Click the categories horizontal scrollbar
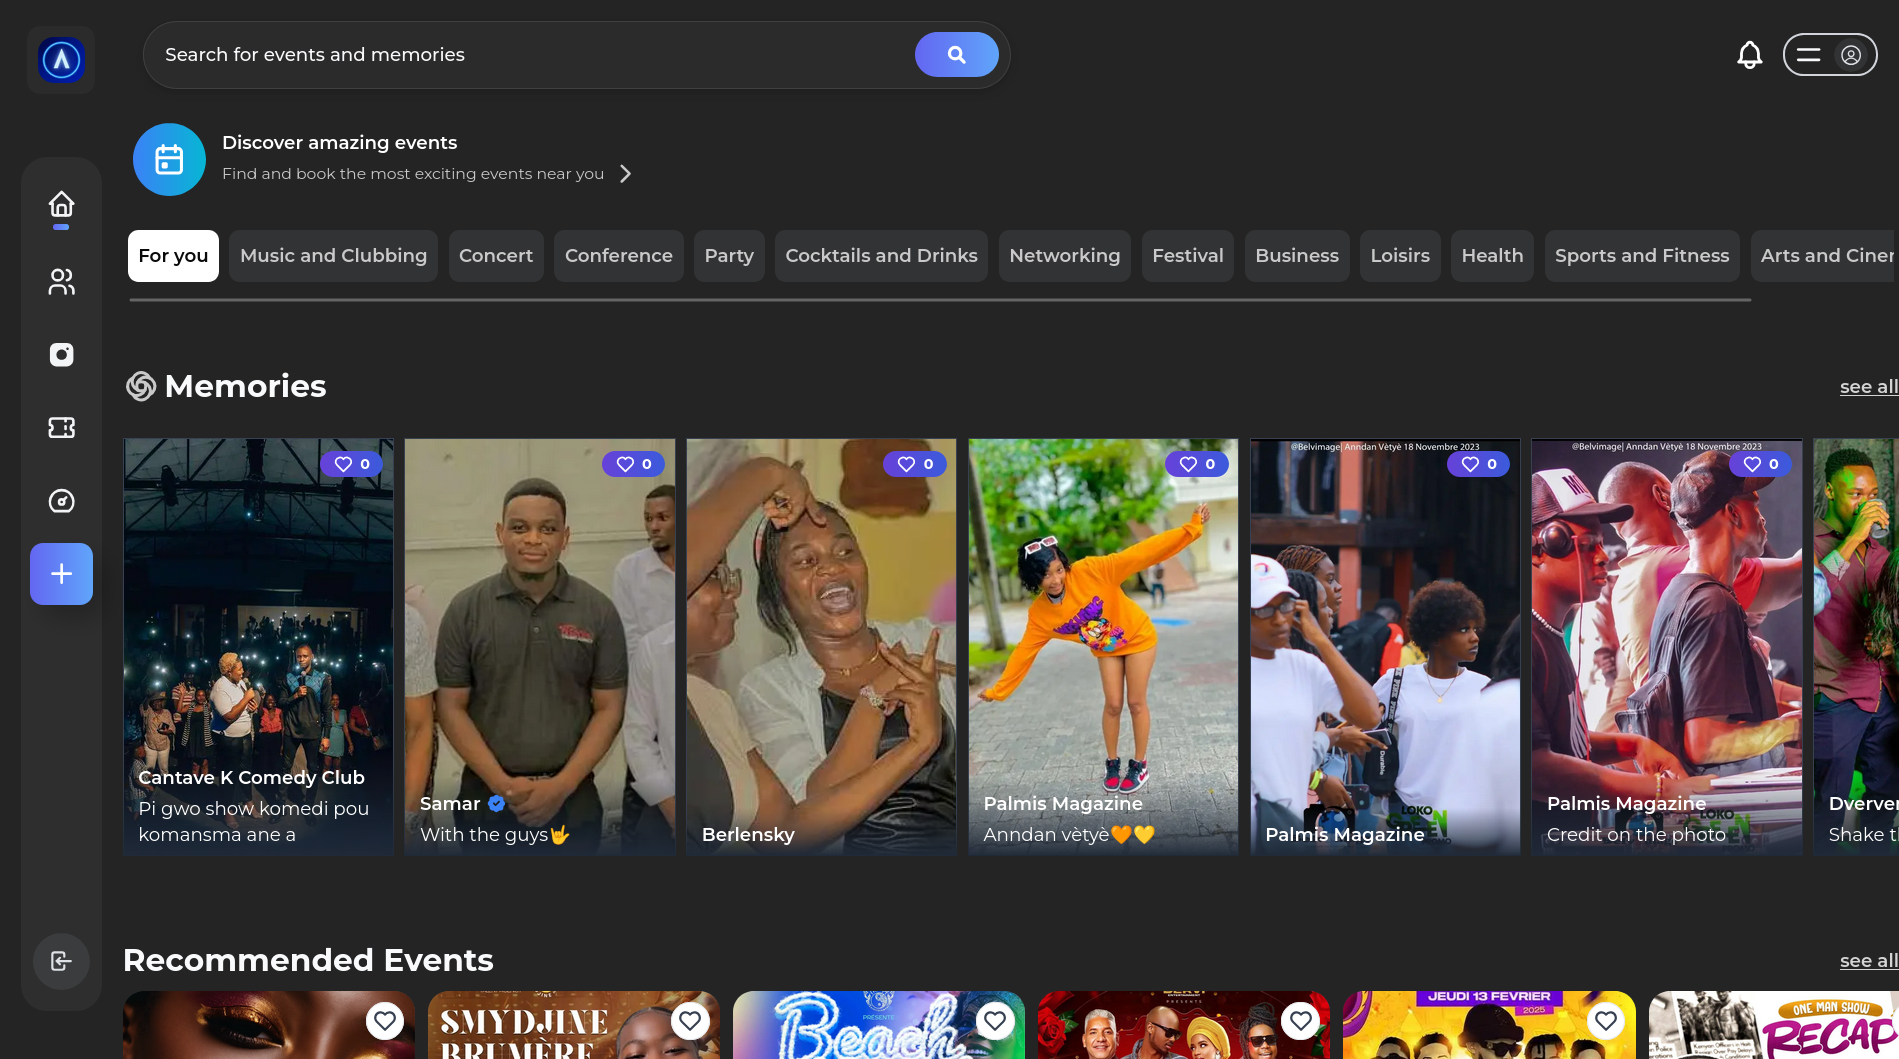Image resolution: width=1899 pixels, height=1059 pixels. point(940,299)
